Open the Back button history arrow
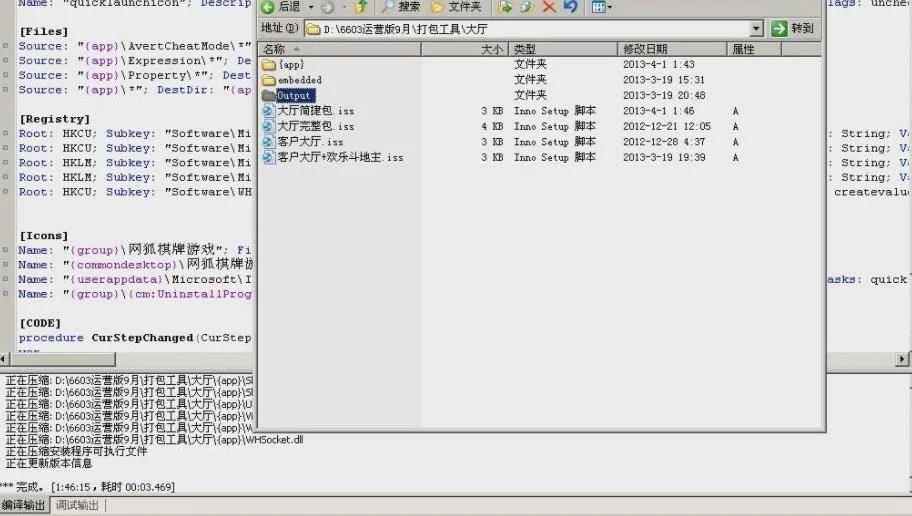The width and height of the screenshot is (912, 516). point(311,7)
